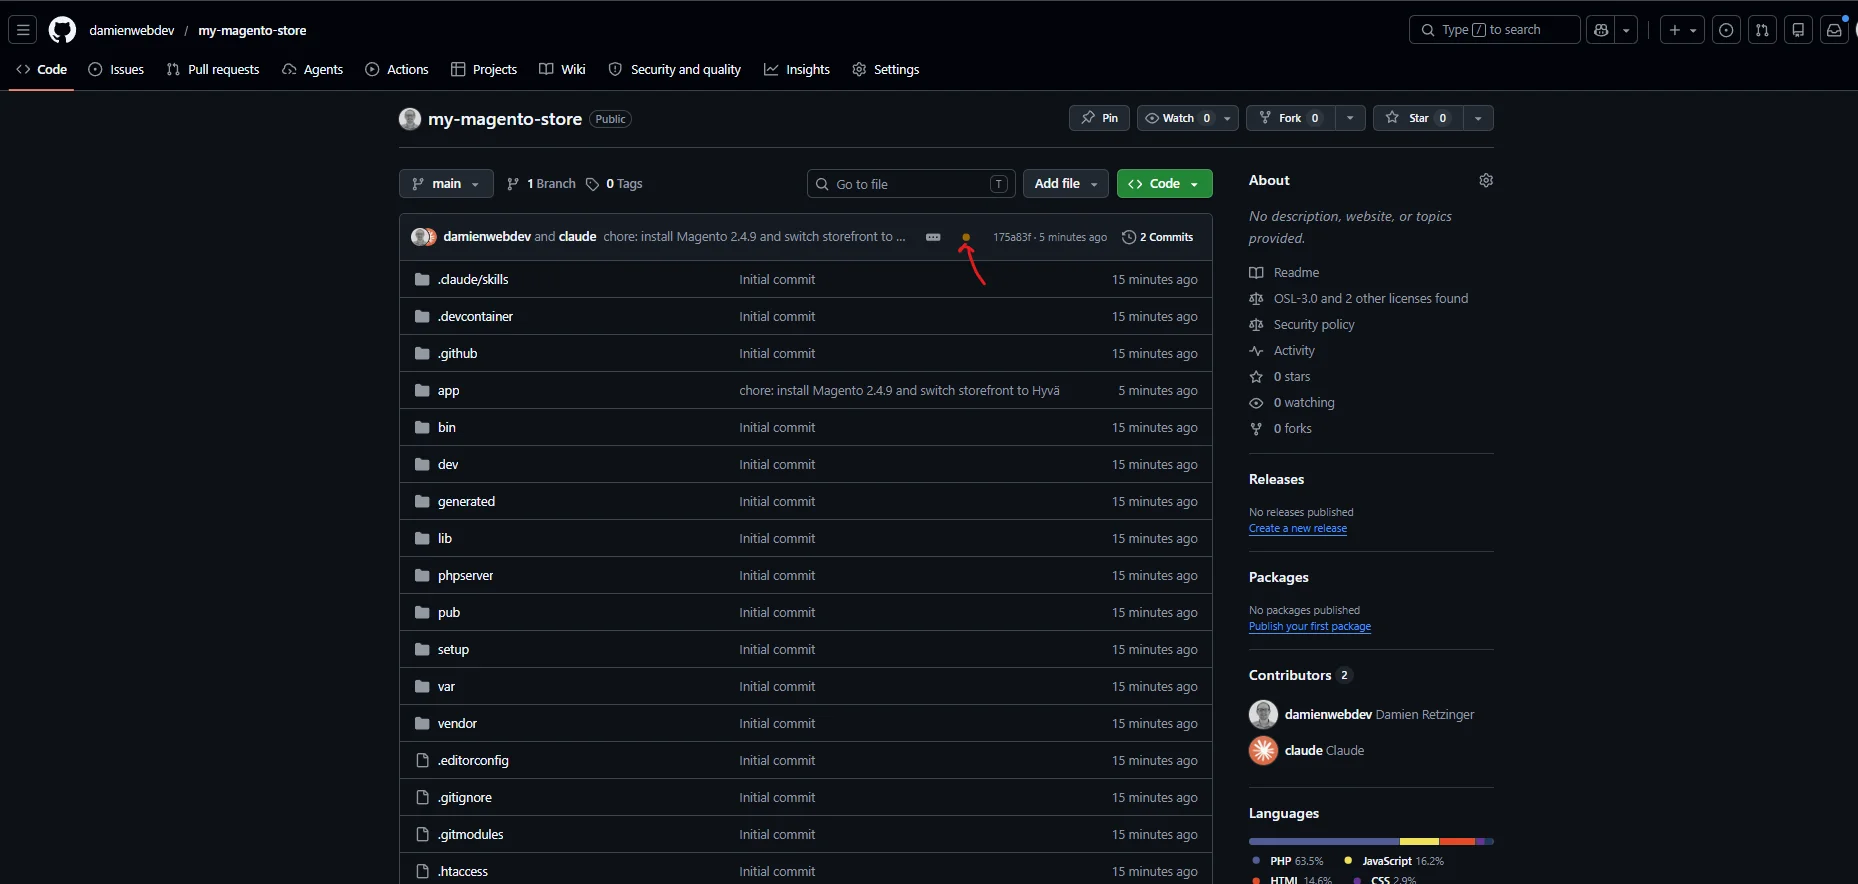Image resolution: width=1858 pixels, height=884 pixels.
Task: Open the global navigation hamburger menu
Action: tap(23, 30)
